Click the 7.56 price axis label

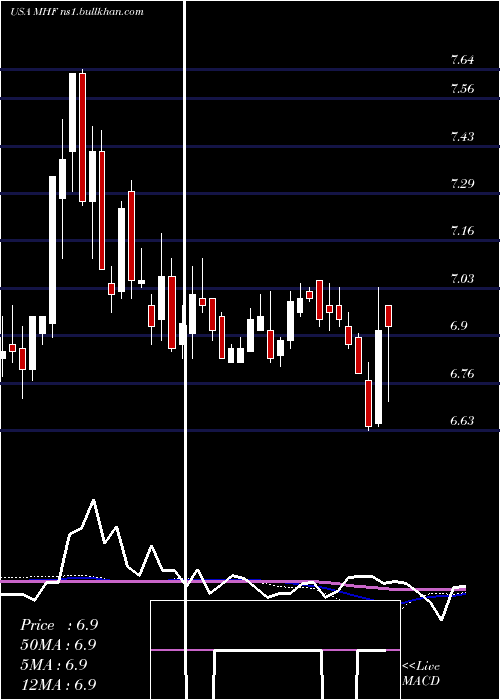[462, 89]
